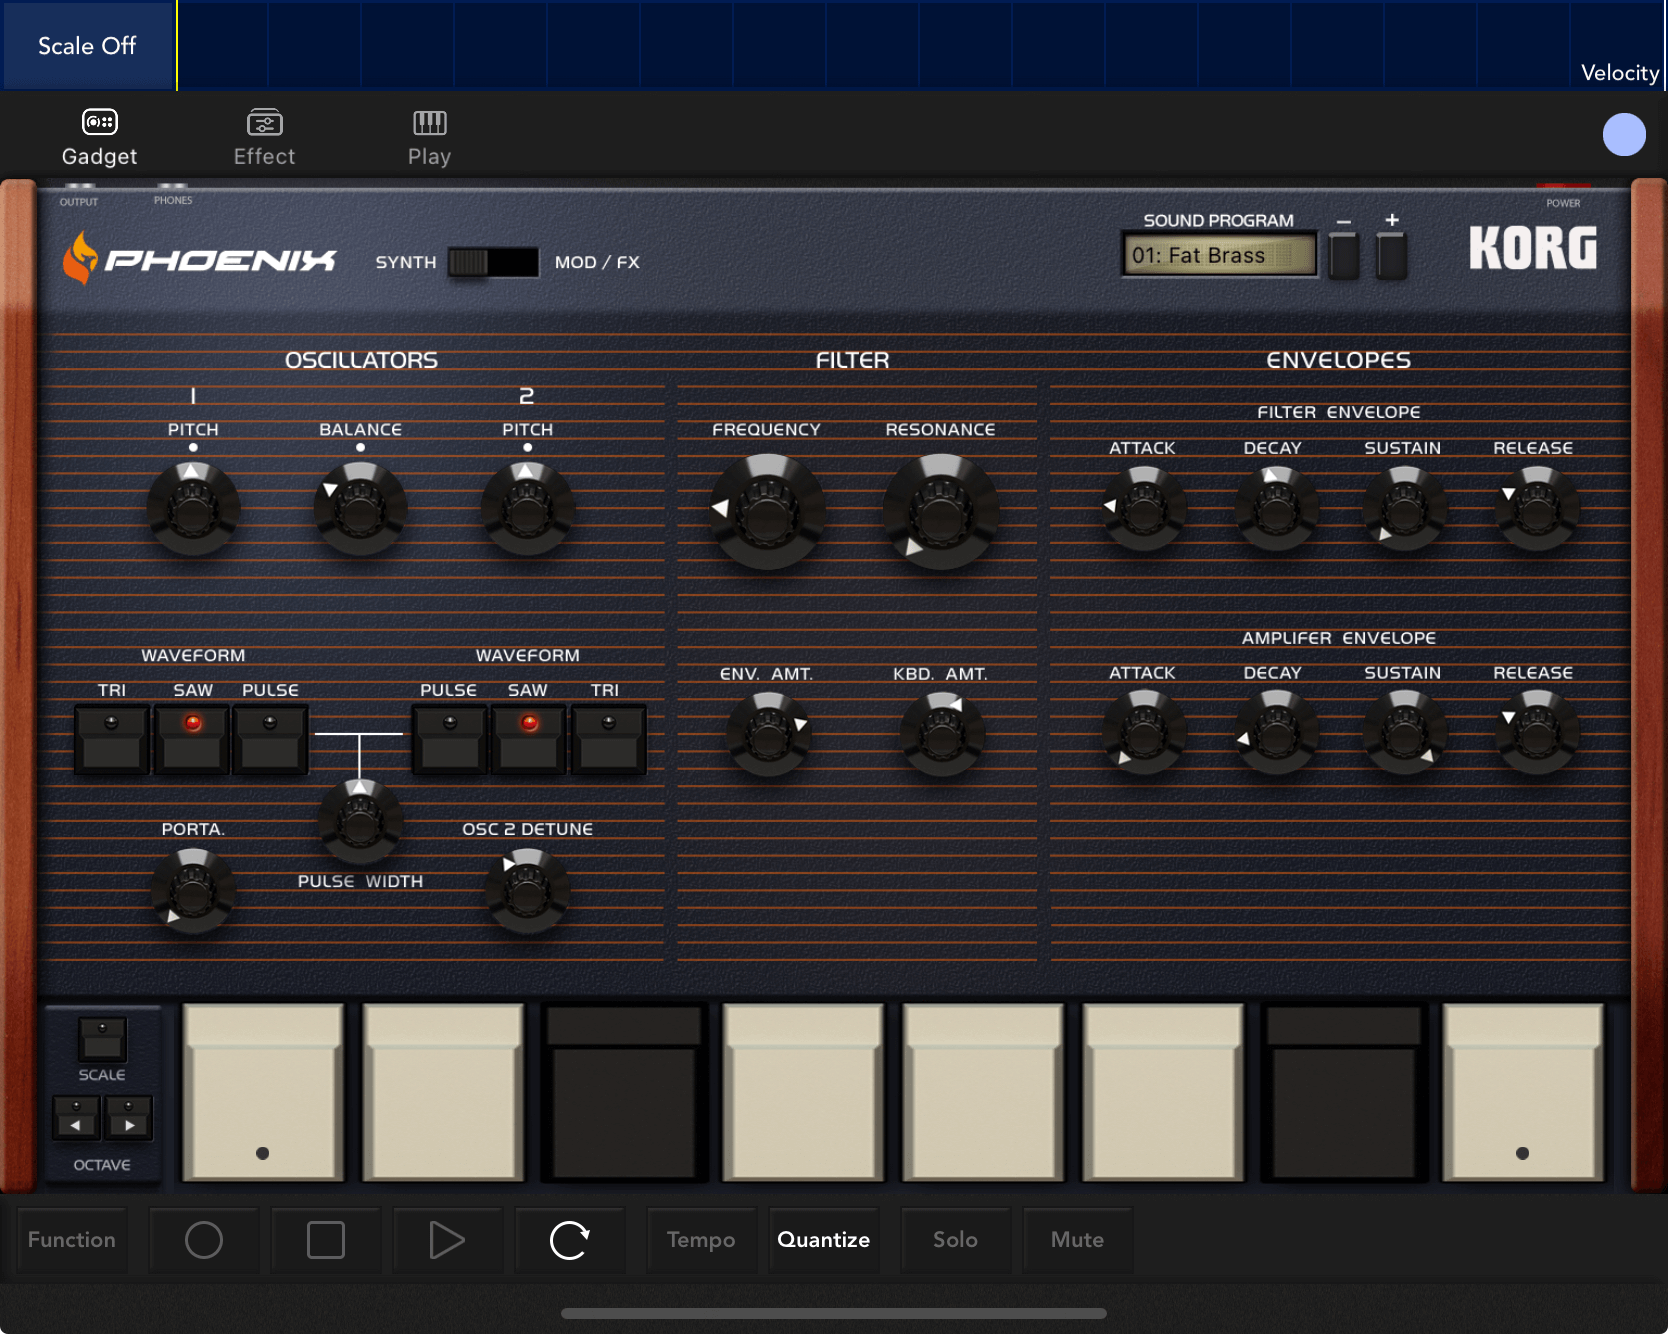The width and height of the screenshot is (1668, 1334).
Task: Click the ENVELOPES section heading
Action: click(1338, 360)
